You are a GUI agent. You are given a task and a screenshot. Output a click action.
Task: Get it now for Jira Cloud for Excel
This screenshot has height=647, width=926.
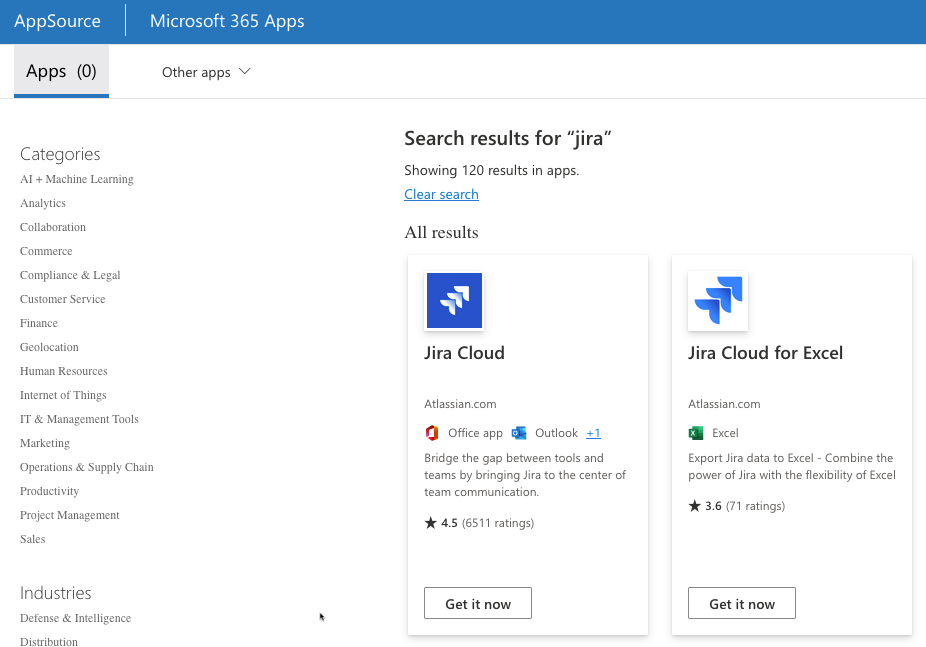[x=742, y=603]
